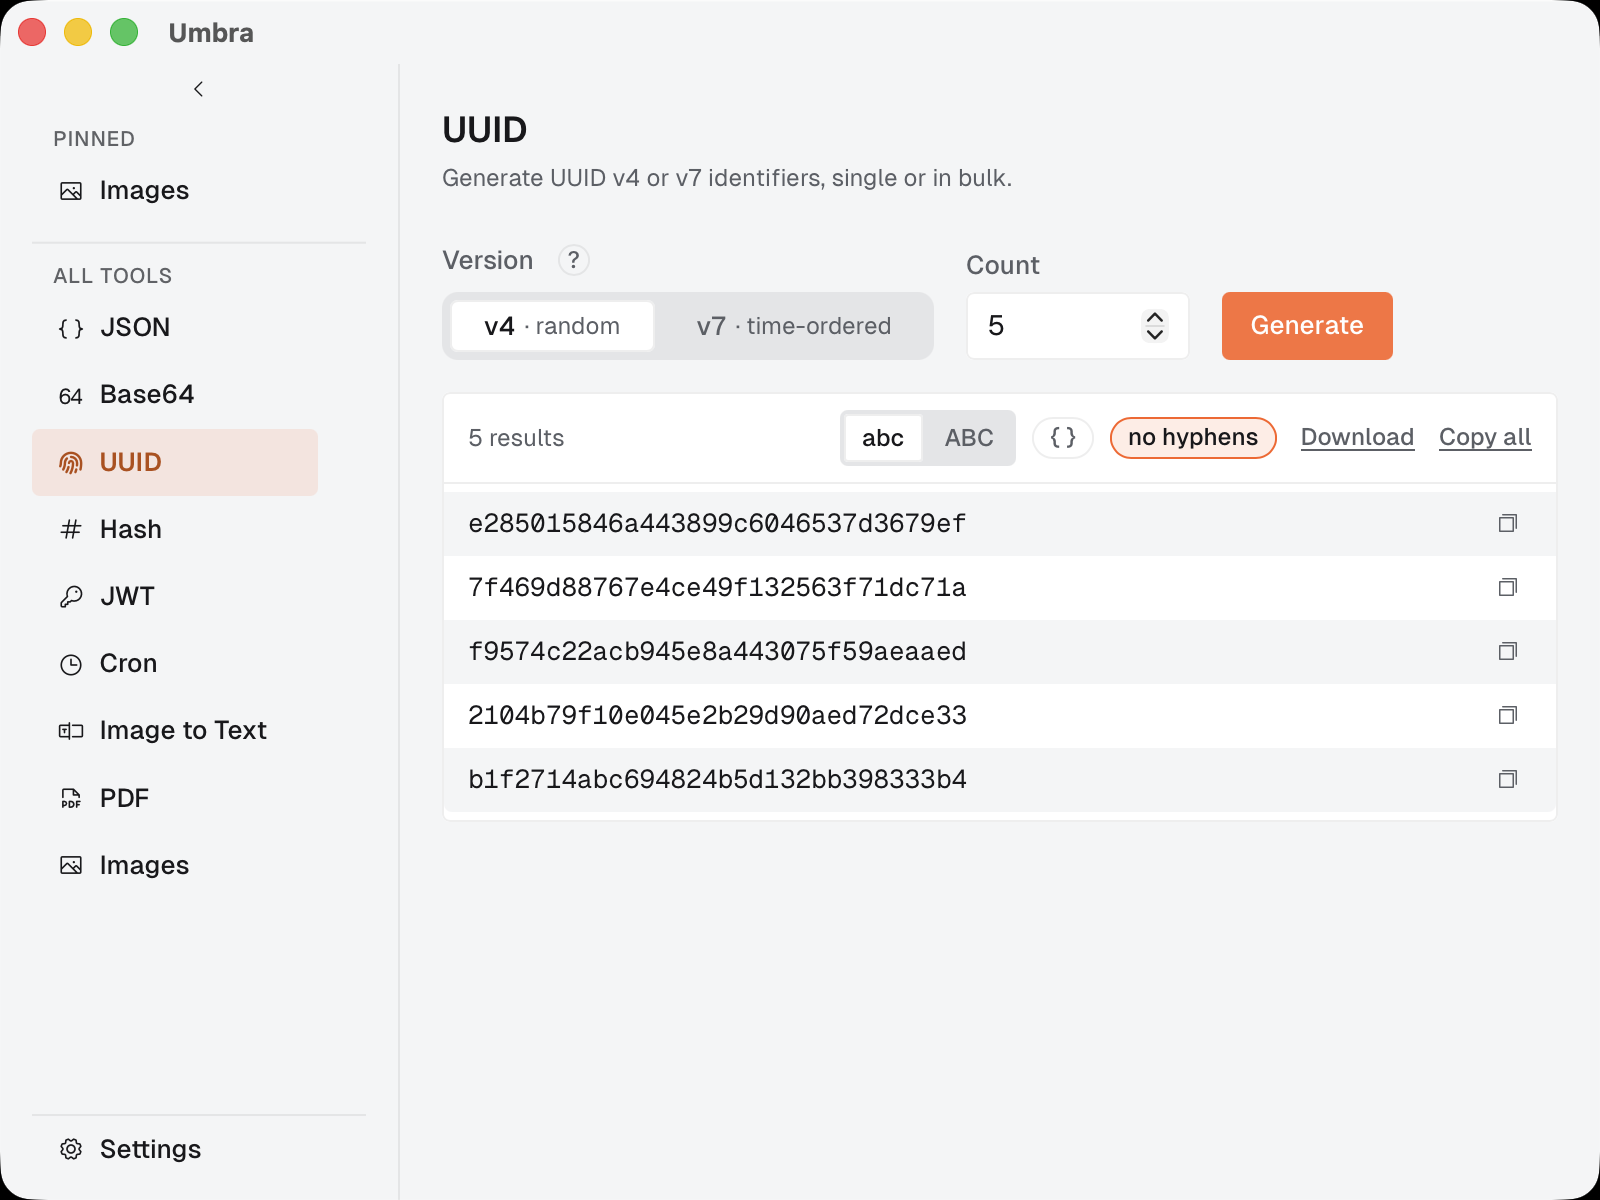Increase the count with up arrow
Image resolution: width=1600 pixels, height=1200 pixels.
(1155, 317)
